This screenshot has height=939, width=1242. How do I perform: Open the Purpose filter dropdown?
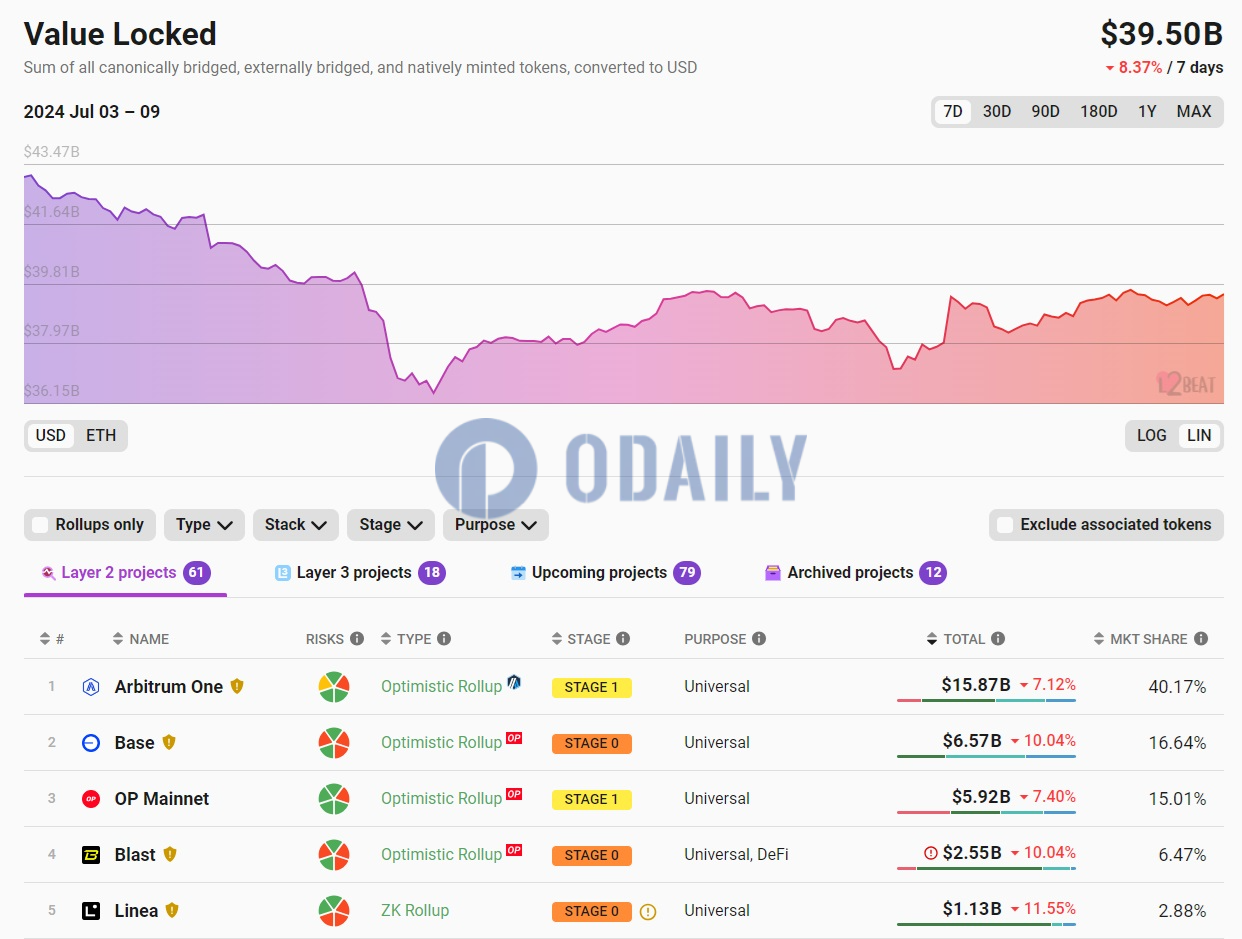495,525
